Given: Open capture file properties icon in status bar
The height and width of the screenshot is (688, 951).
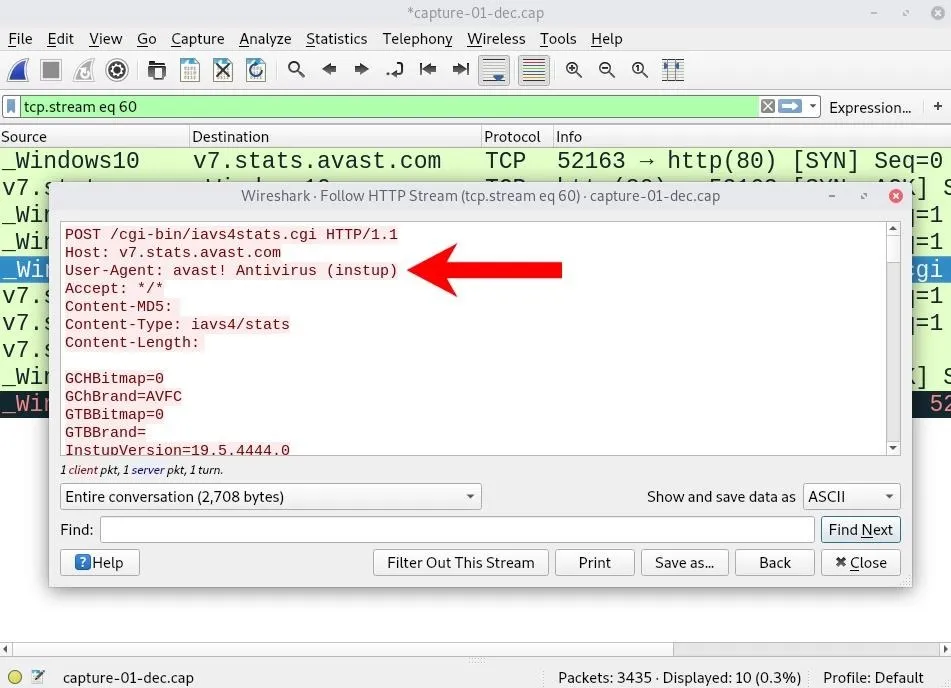Looking at the screenshot, I should click(x=38, y=676).
